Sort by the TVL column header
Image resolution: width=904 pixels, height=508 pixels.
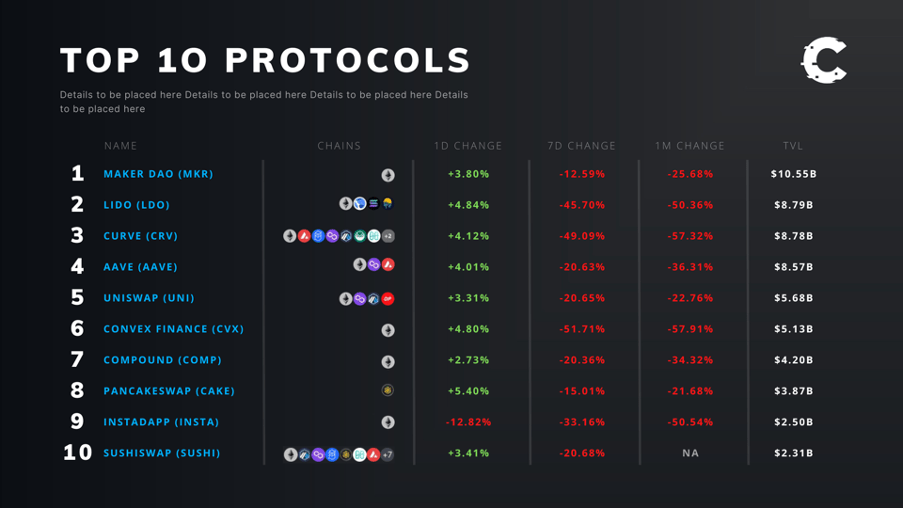click(793, 146)
